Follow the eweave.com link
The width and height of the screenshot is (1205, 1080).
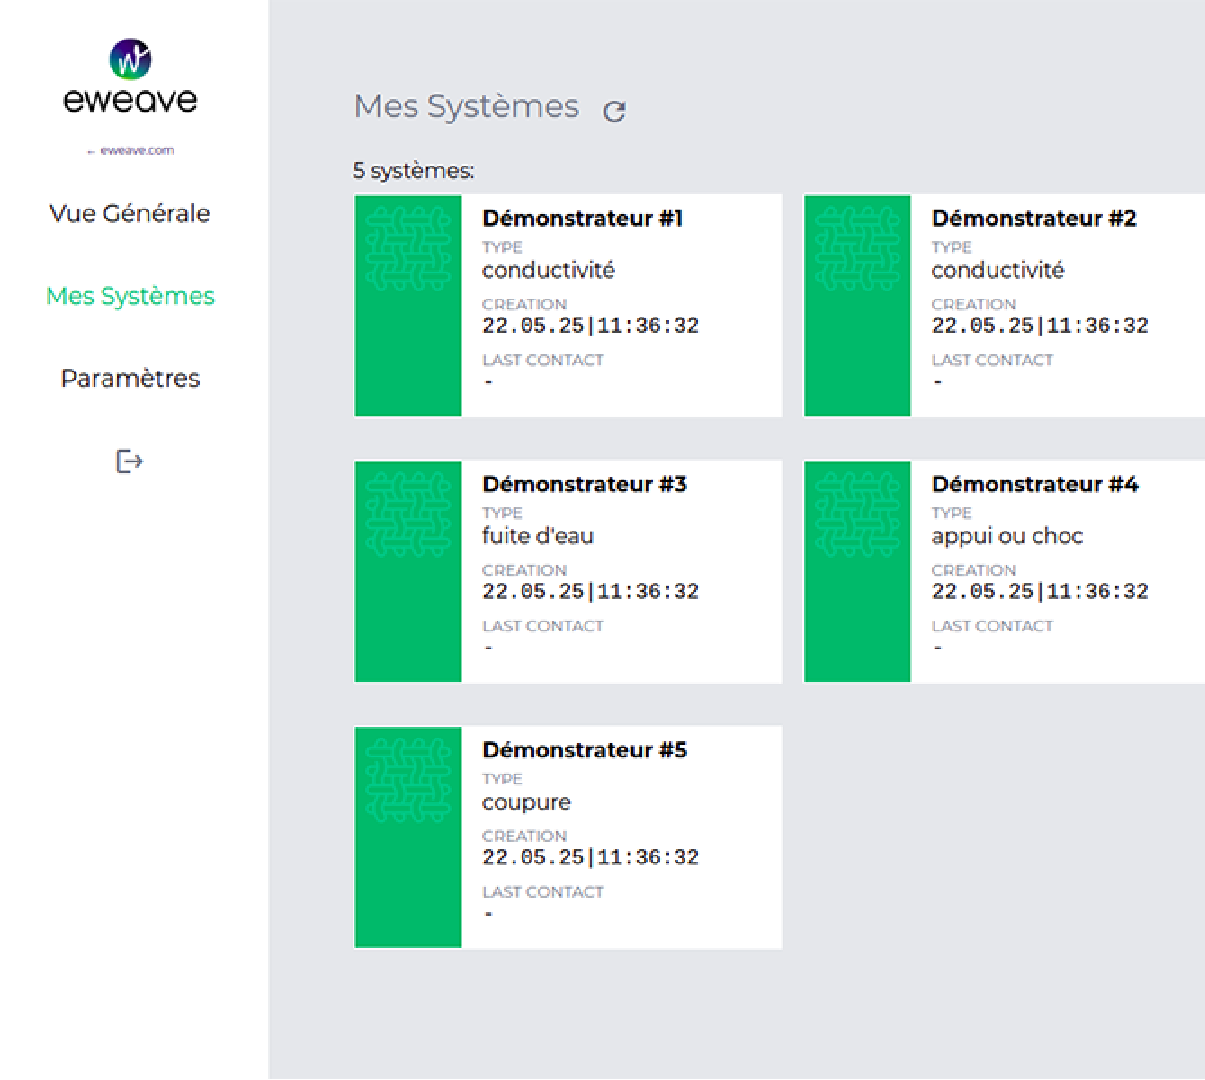click(x=131, y=151)
